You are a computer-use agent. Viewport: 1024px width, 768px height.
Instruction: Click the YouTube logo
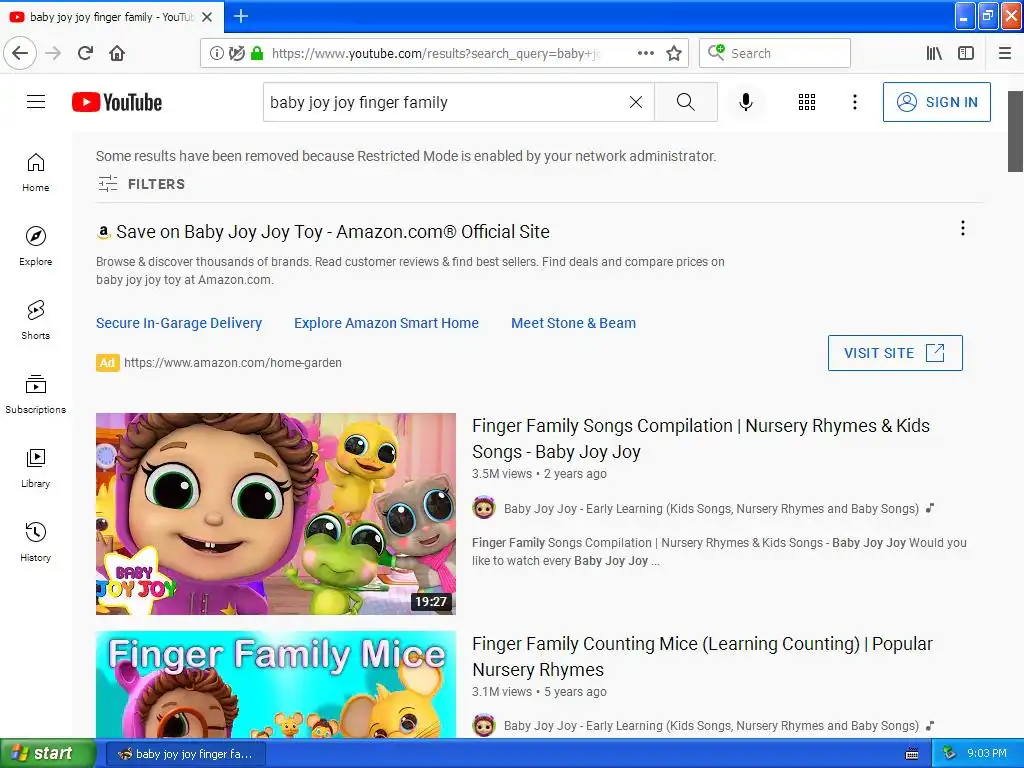click(117, 102)
